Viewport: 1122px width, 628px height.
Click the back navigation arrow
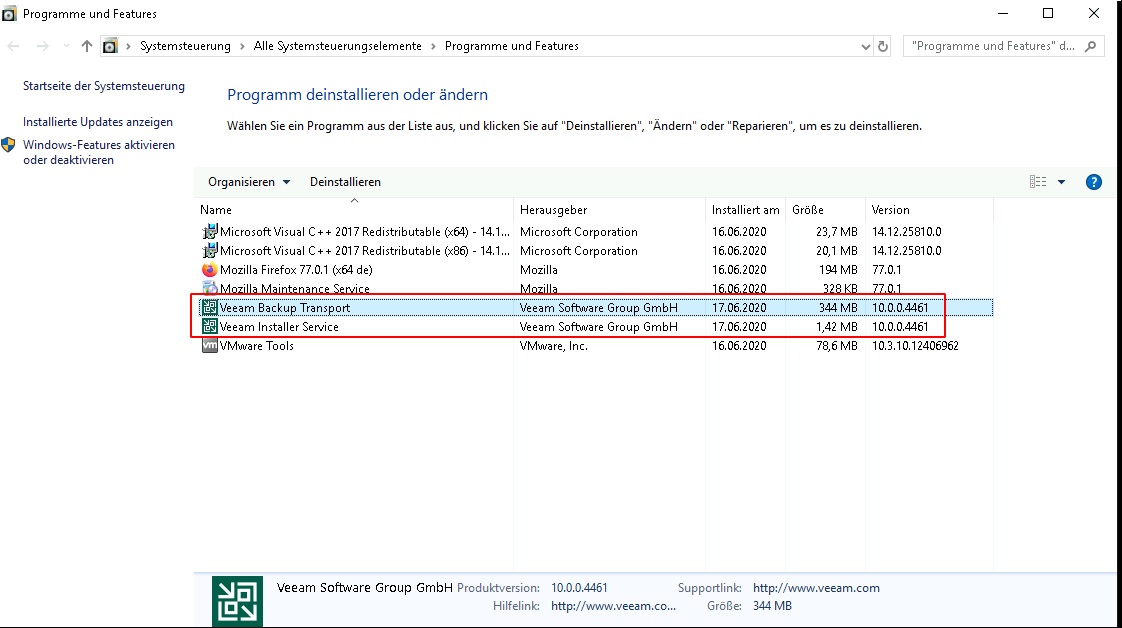[x=14, y=46]
